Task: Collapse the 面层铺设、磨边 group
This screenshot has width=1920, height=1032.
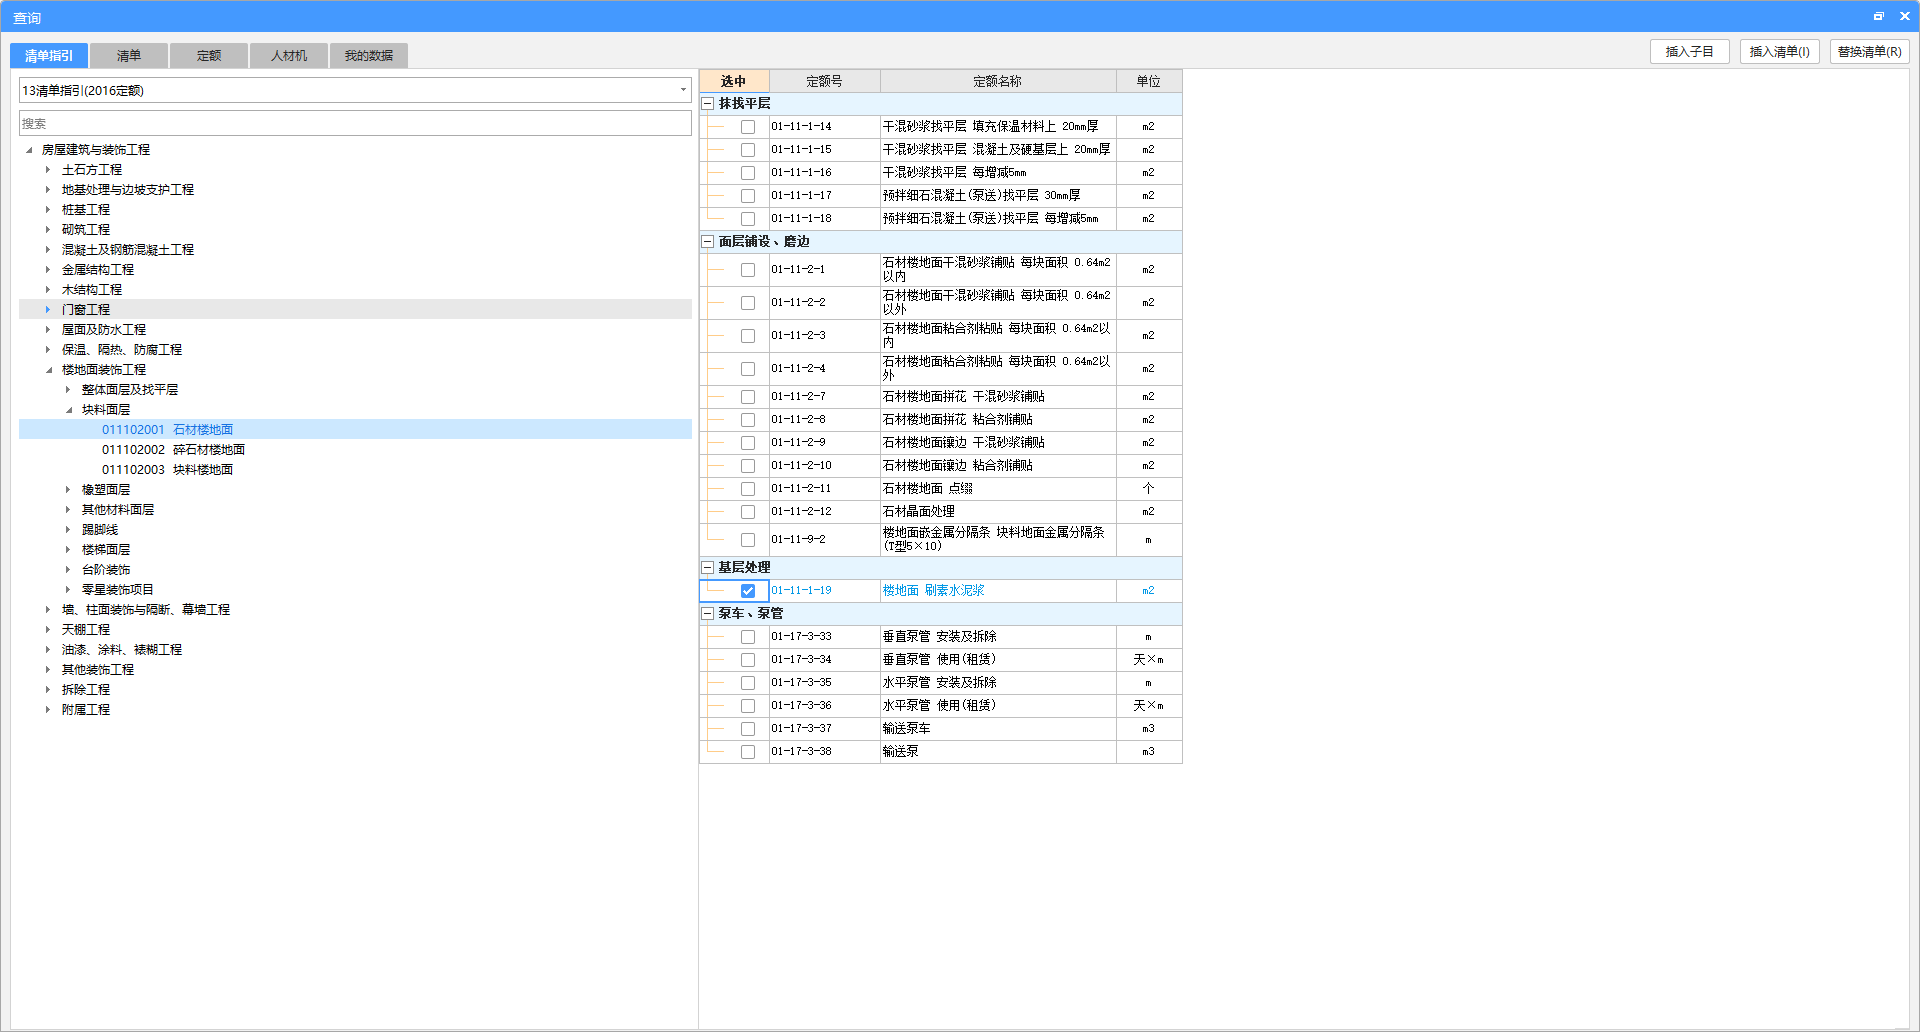Action: click(708, 241)
